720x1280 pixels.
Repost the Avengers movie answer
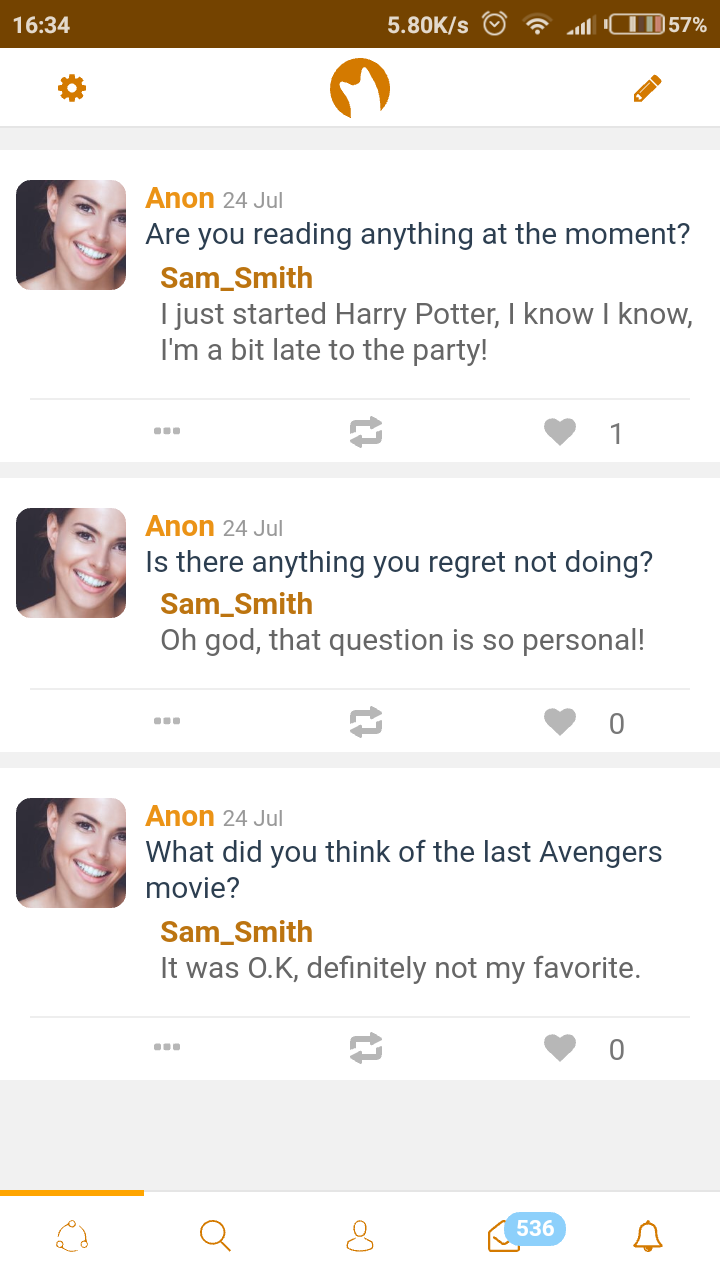pos(366,1048)
